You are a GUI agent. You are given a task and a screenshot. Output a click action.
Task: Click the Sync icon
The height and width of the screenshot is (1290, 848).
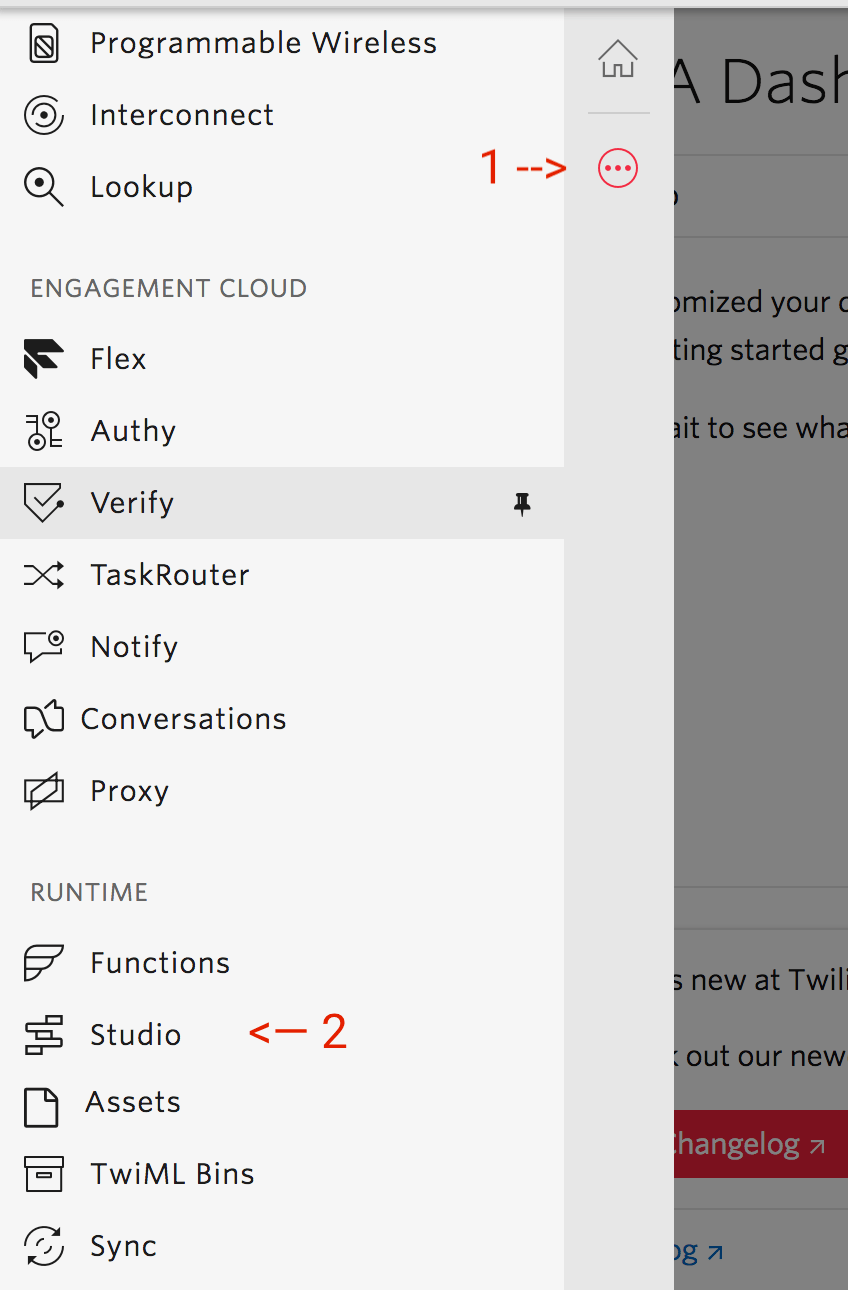coord(45,1245)
